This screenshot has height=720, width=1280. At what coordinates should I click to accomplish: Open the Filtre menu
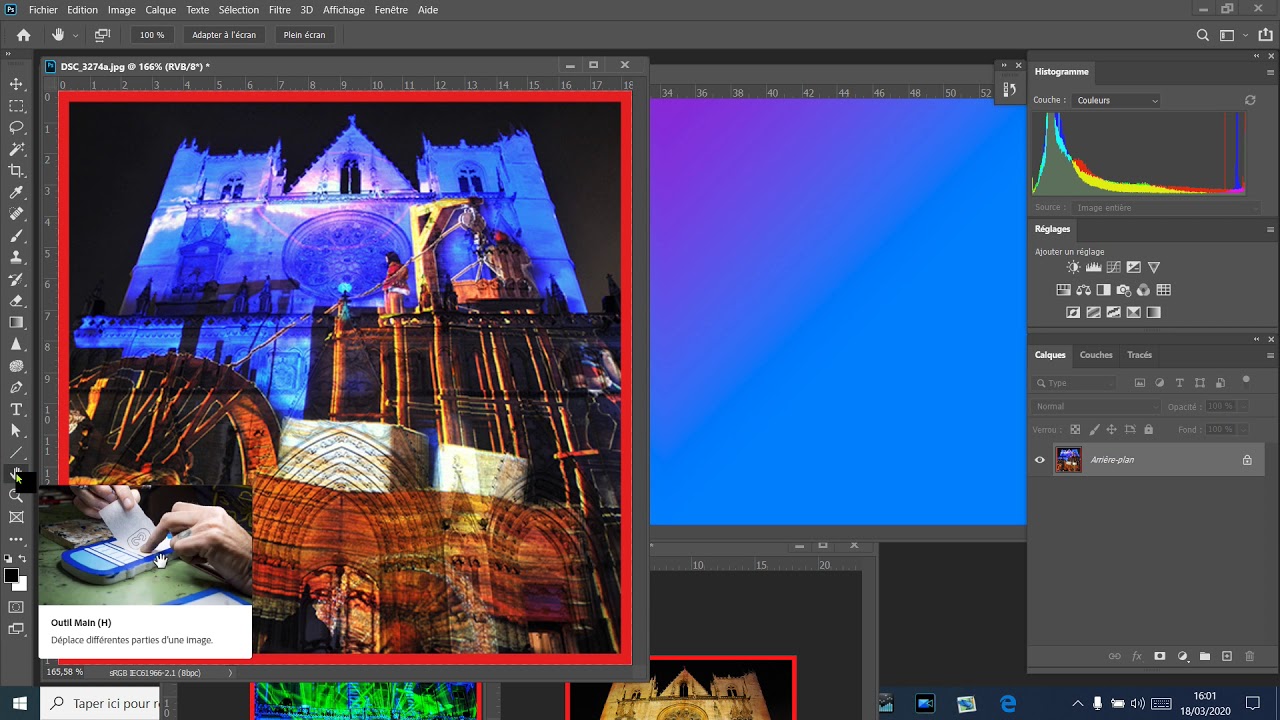pos(280,10)
